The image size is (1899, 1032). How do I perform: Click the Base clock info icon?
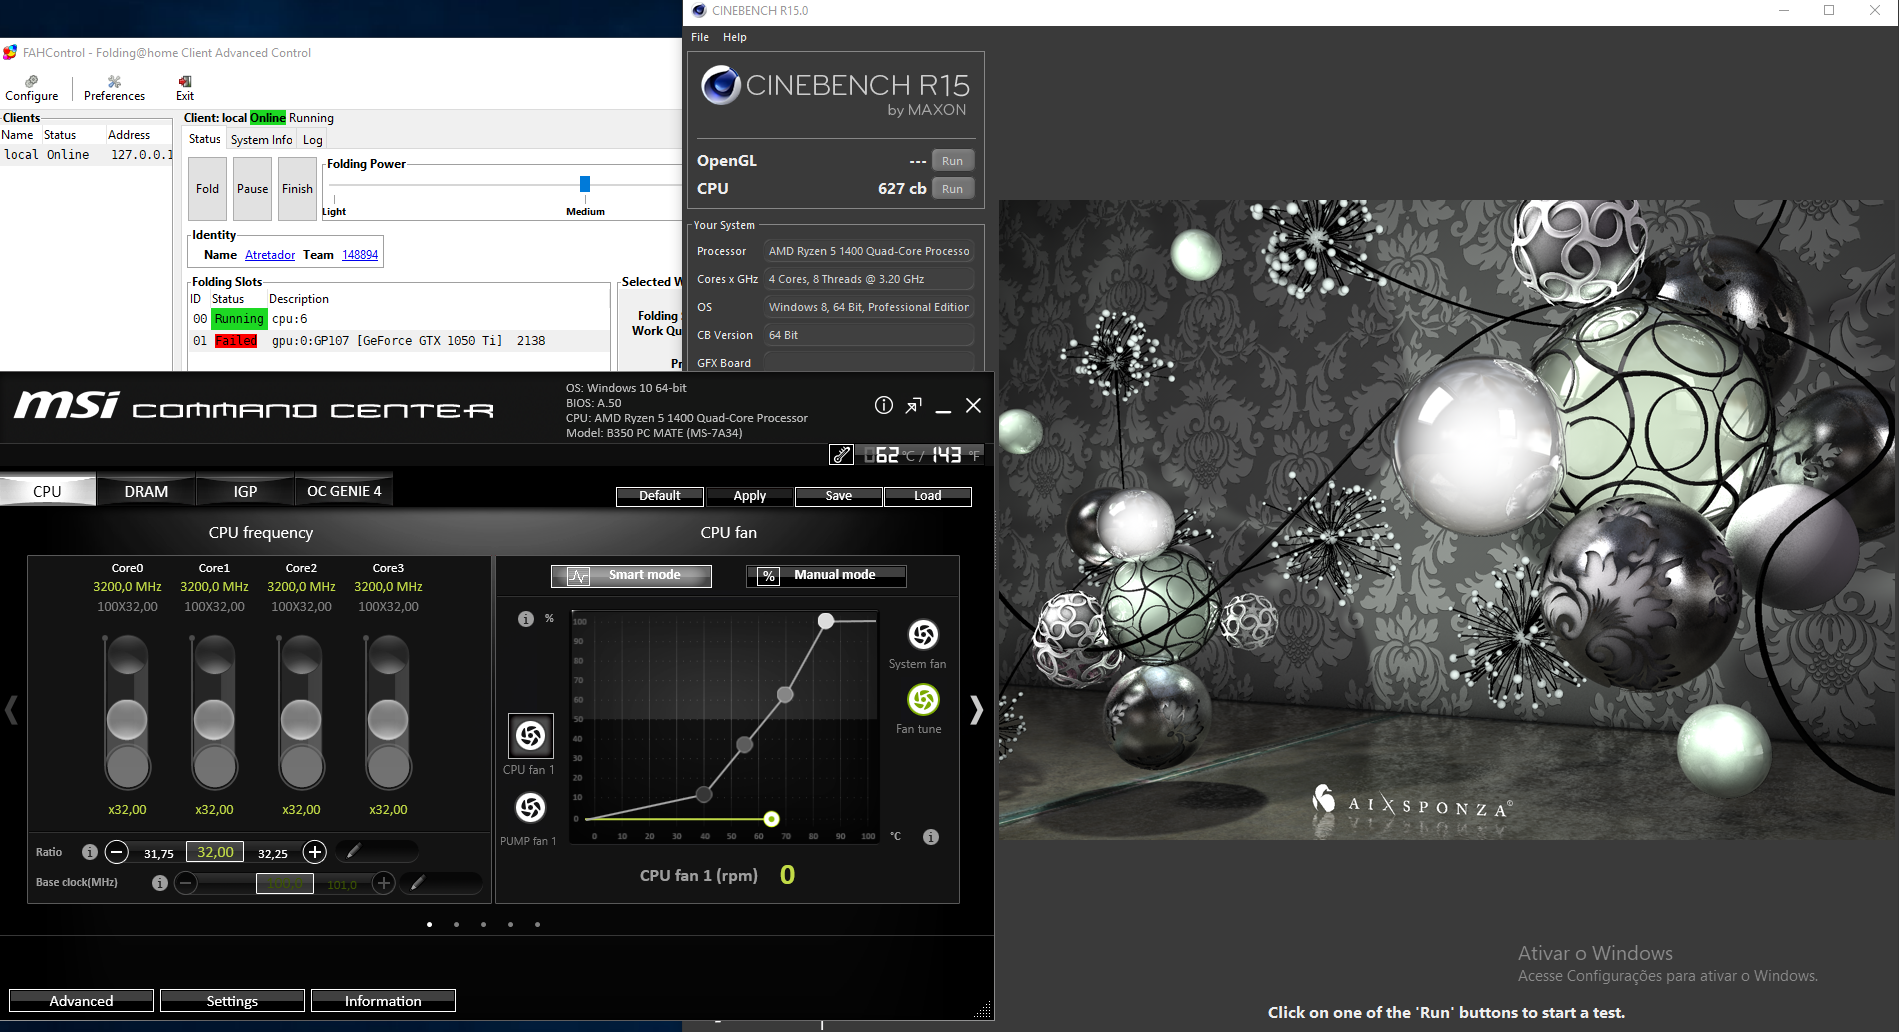[159, 883]
